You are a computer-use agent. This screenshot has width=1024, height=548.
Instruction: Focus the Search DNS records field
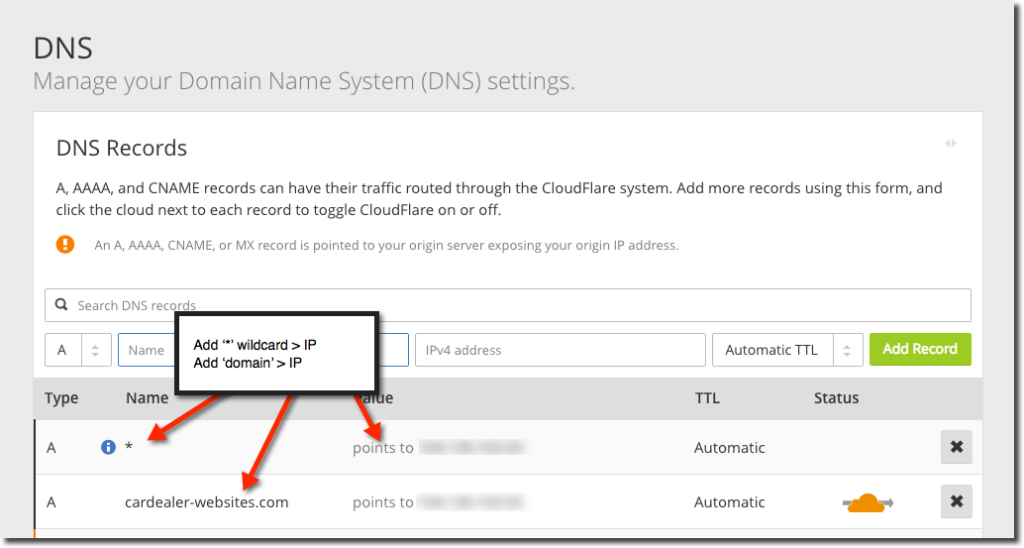[x=507, y=305]
